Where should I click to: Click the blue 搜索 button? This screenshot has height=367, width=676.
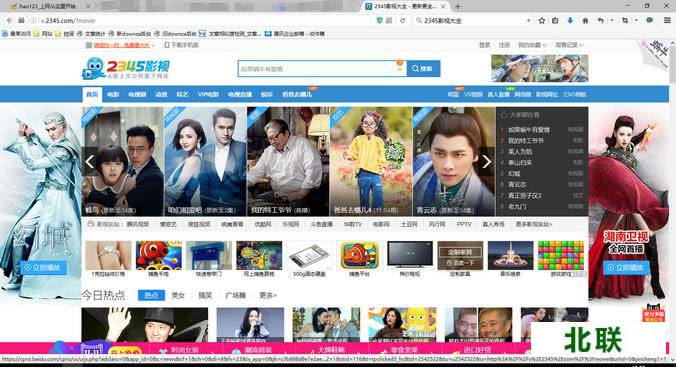(423, 69)
